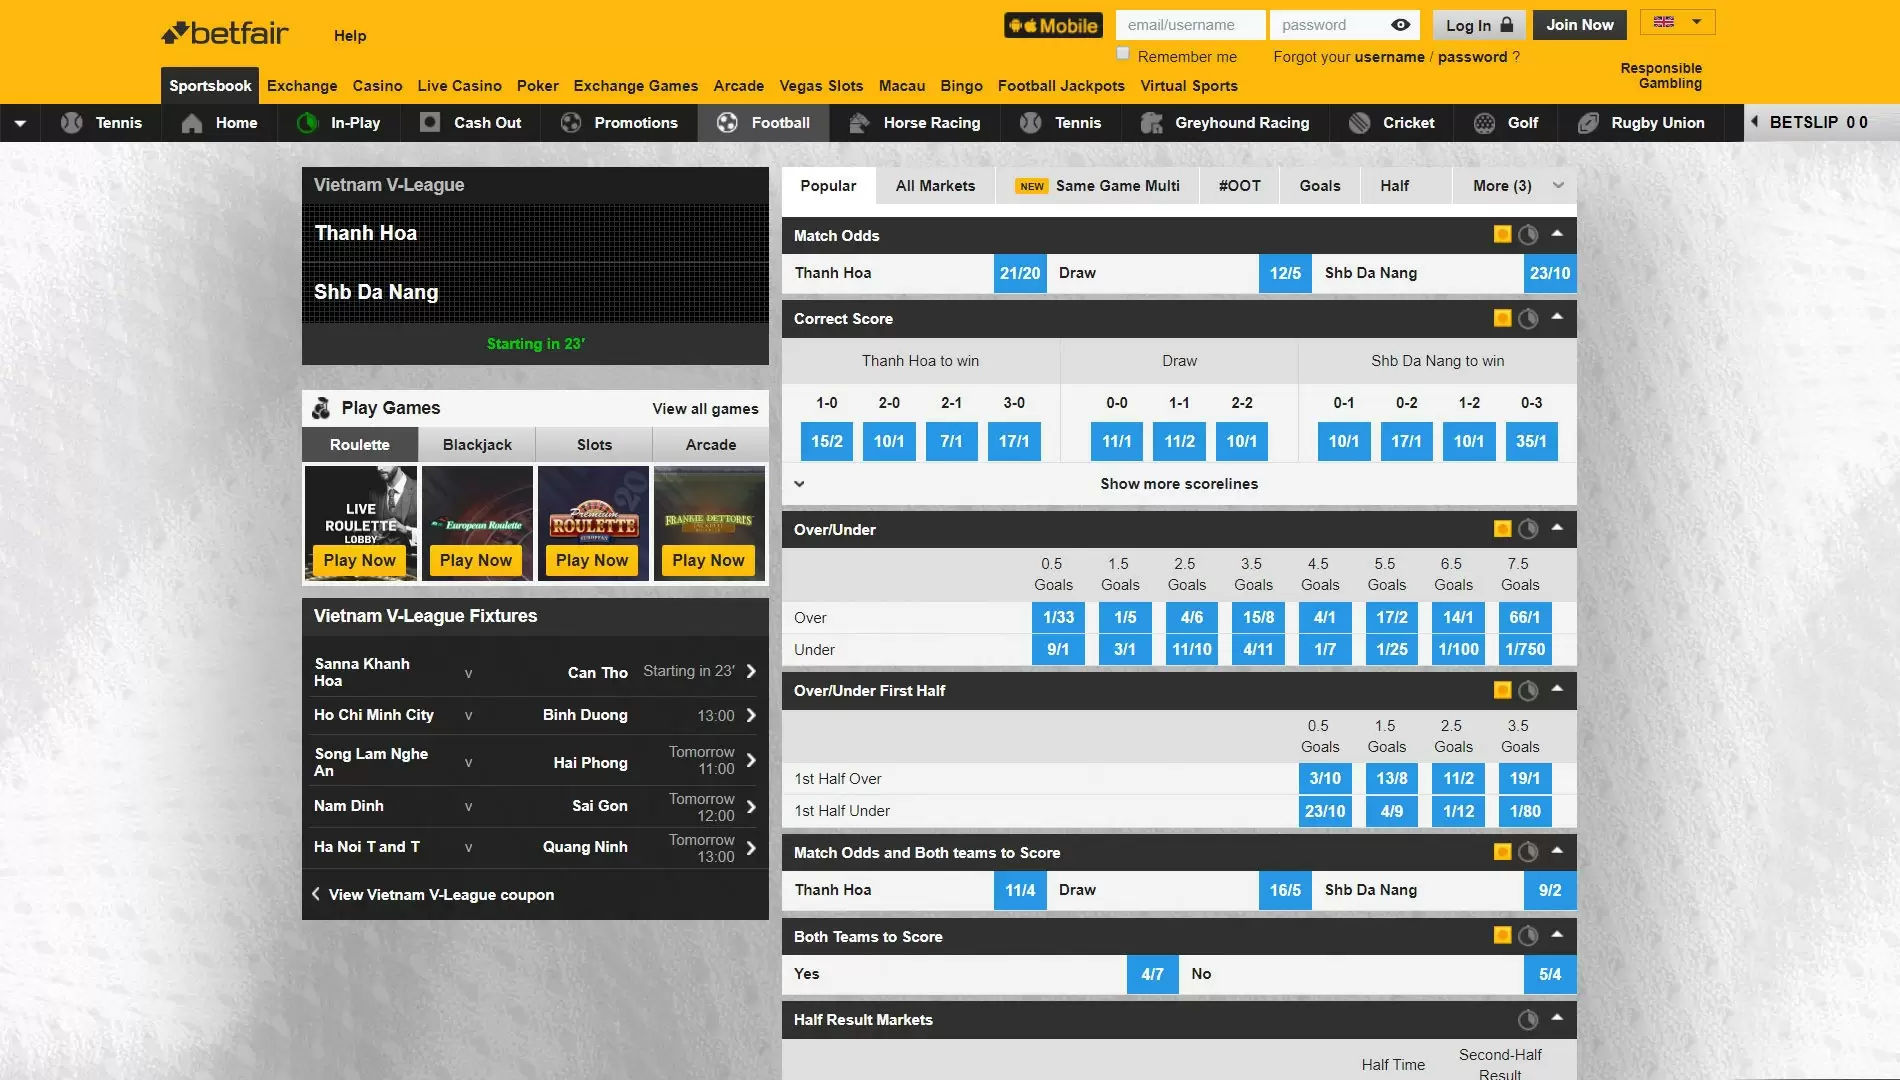Open the Exchange product tab
Viewport: 1900px width, 1080px height.
pyautogui.click(x=302, y=86)
